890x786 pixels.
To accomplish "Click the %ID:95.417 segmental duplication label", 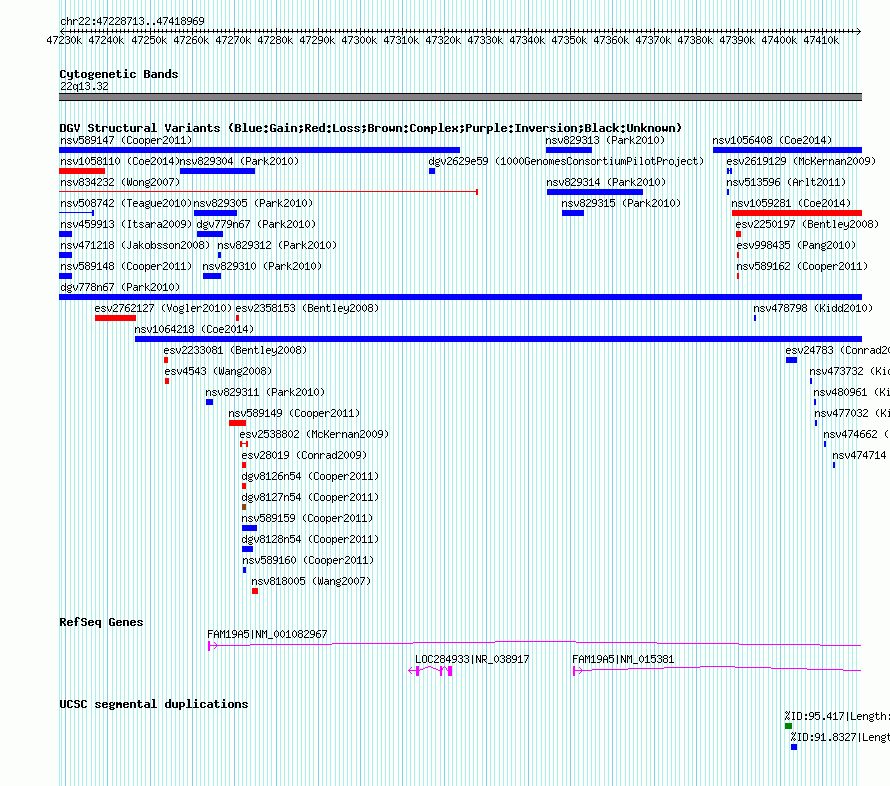I will [x=837, y=716].
